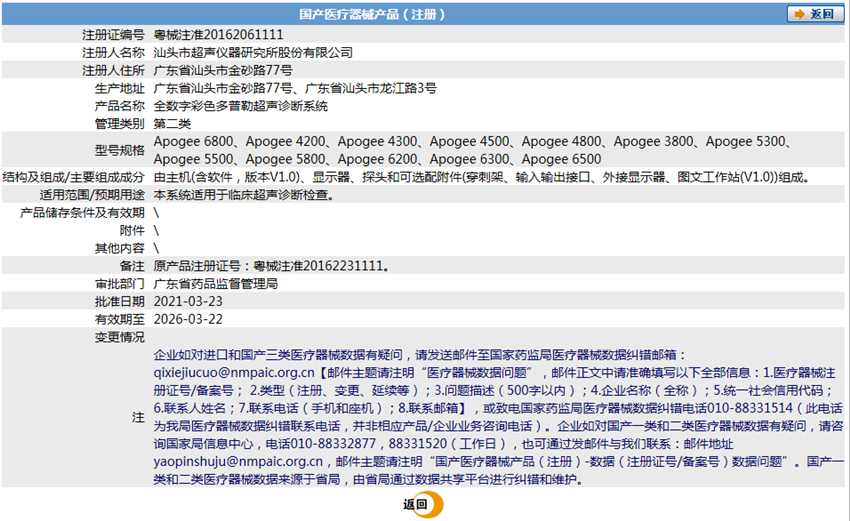Click the 审批部门 label
The height and width of the screenshot is (521, 850).
coord(119,284)
